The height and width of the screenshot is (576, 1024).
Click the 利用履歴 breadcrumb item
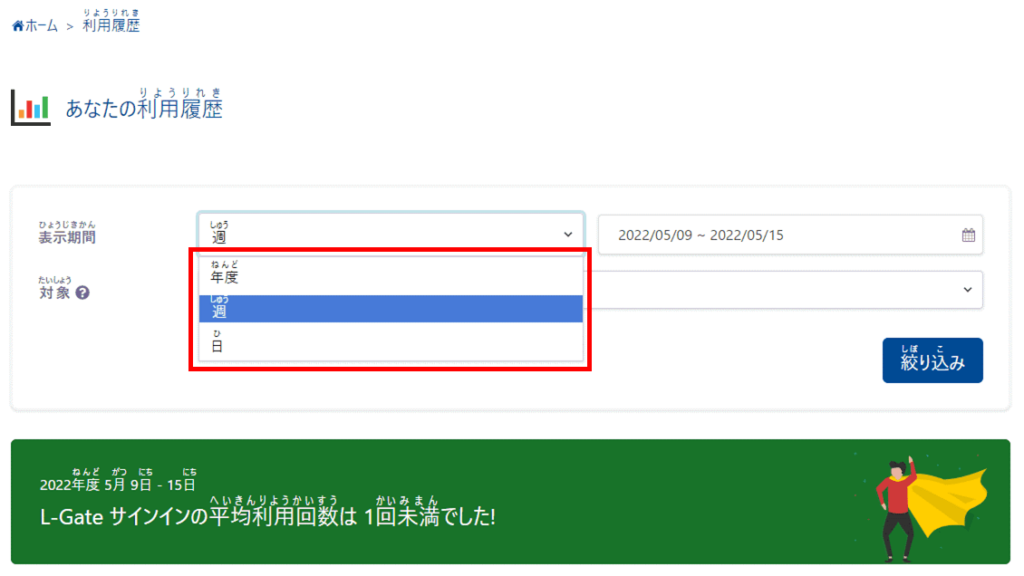(111, 25)
